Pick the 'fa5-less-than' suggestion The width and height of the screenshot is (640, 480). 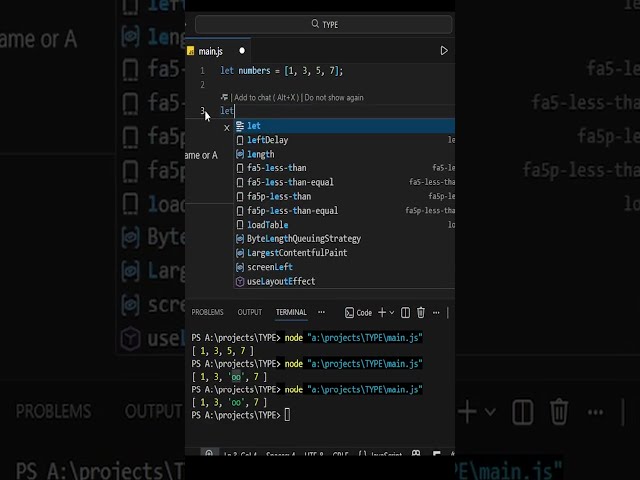pyautogui.click(x=344, y=168)
